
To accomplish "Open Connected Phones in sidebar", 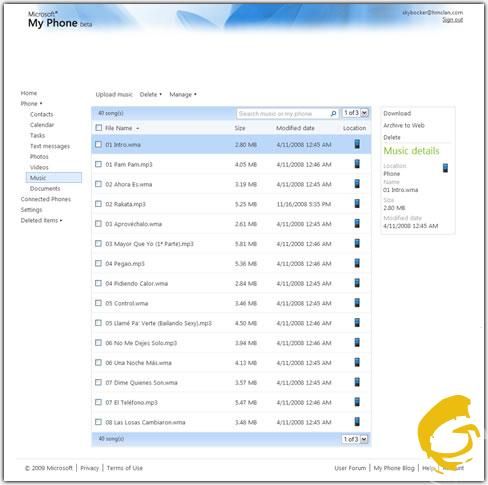I will (x=46, y=199).
